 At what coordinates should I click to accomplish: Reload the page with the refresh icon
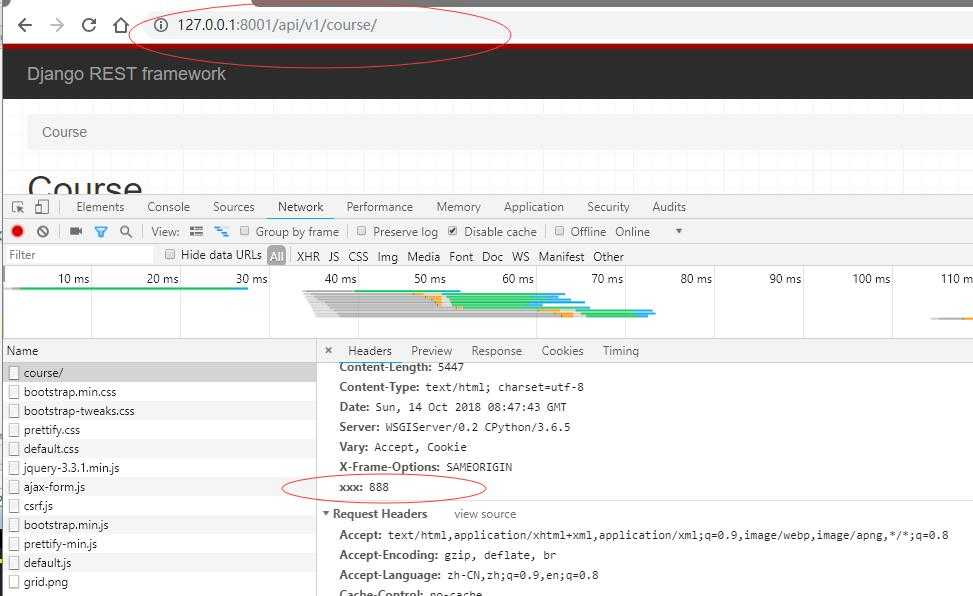click(89, 25)
